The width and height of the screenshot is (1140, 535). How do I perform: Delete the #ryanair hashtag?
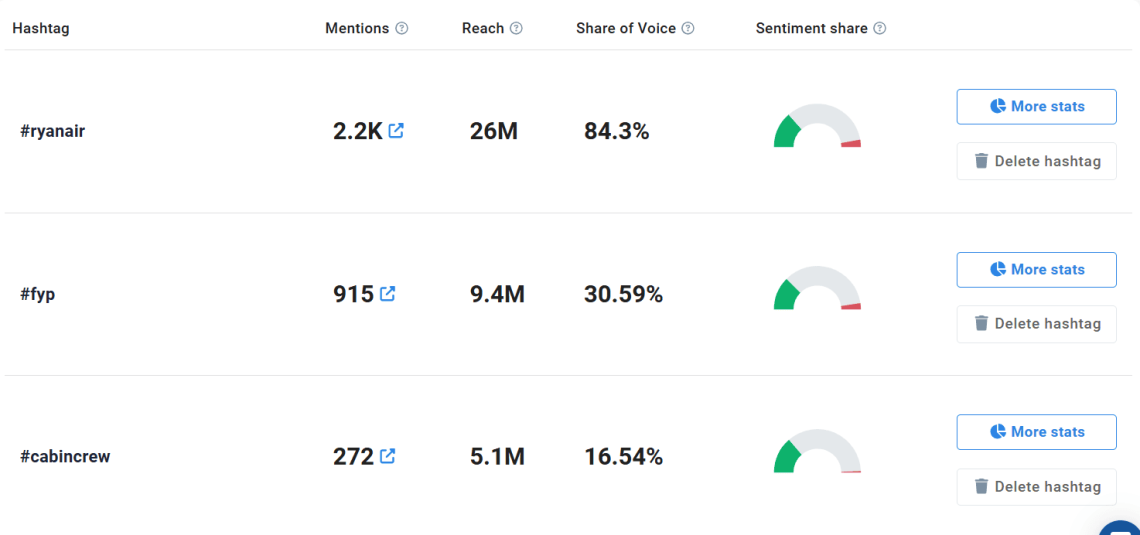pos(1036,161)
